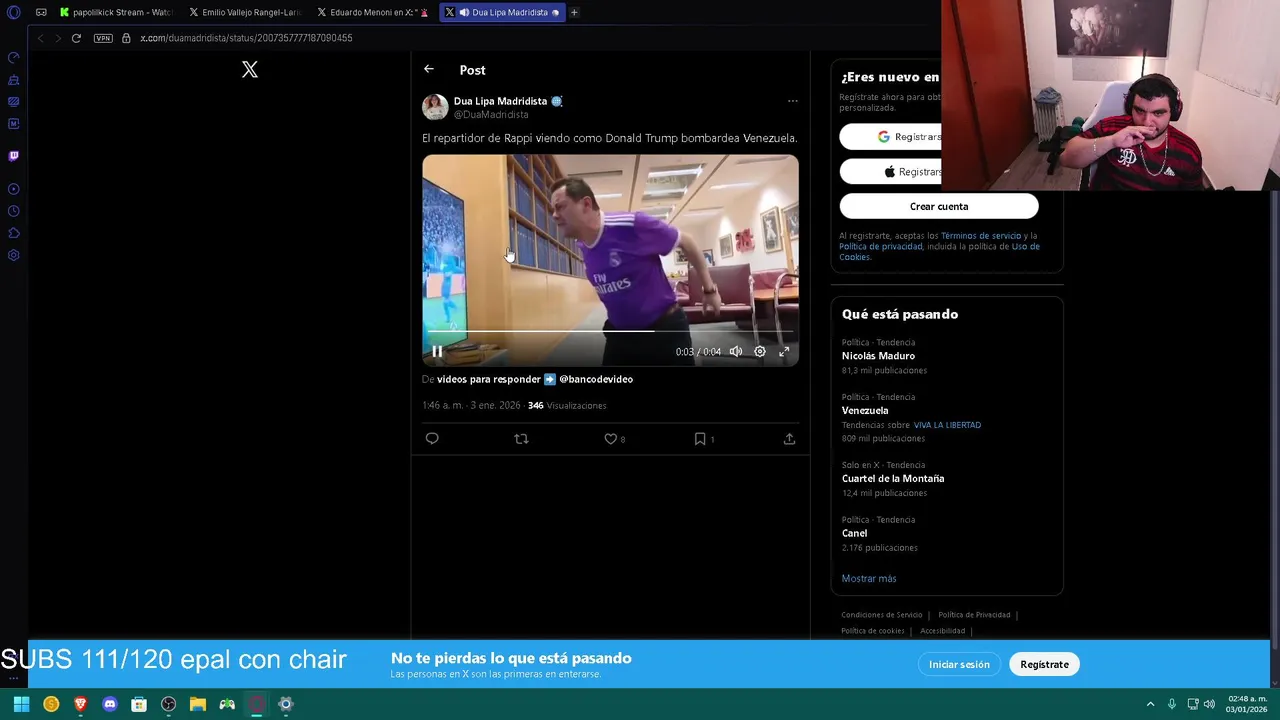Click the Crear cuenta button
1280x720 pixels.
(939, 206)
